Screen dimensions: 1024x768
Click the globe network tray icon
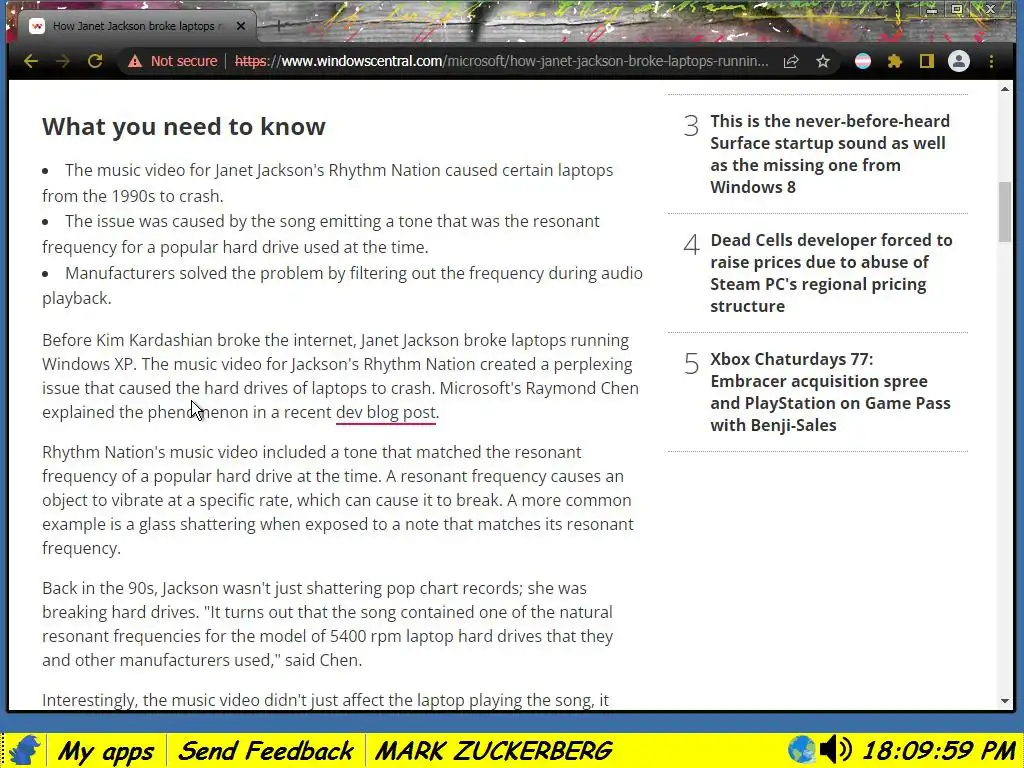coord(801,750)
